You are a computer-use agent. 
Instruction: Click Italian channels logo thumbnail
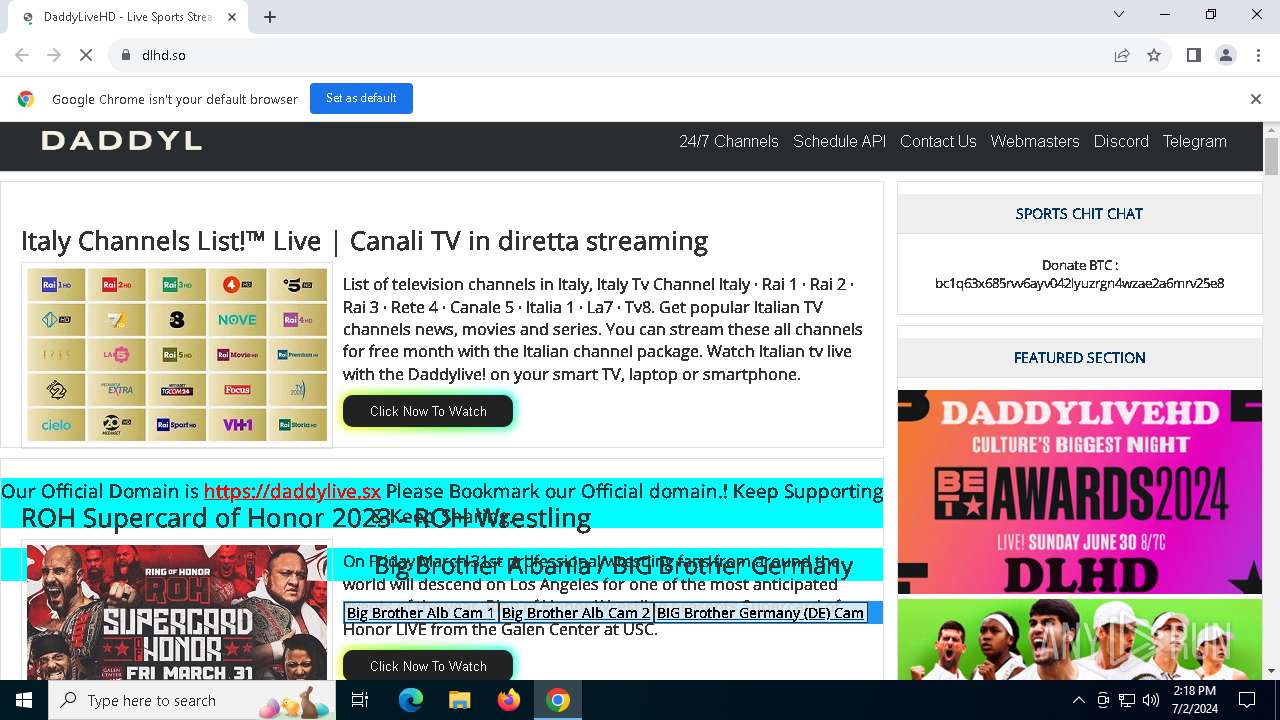pyautogui.click(x=177, y=354)
